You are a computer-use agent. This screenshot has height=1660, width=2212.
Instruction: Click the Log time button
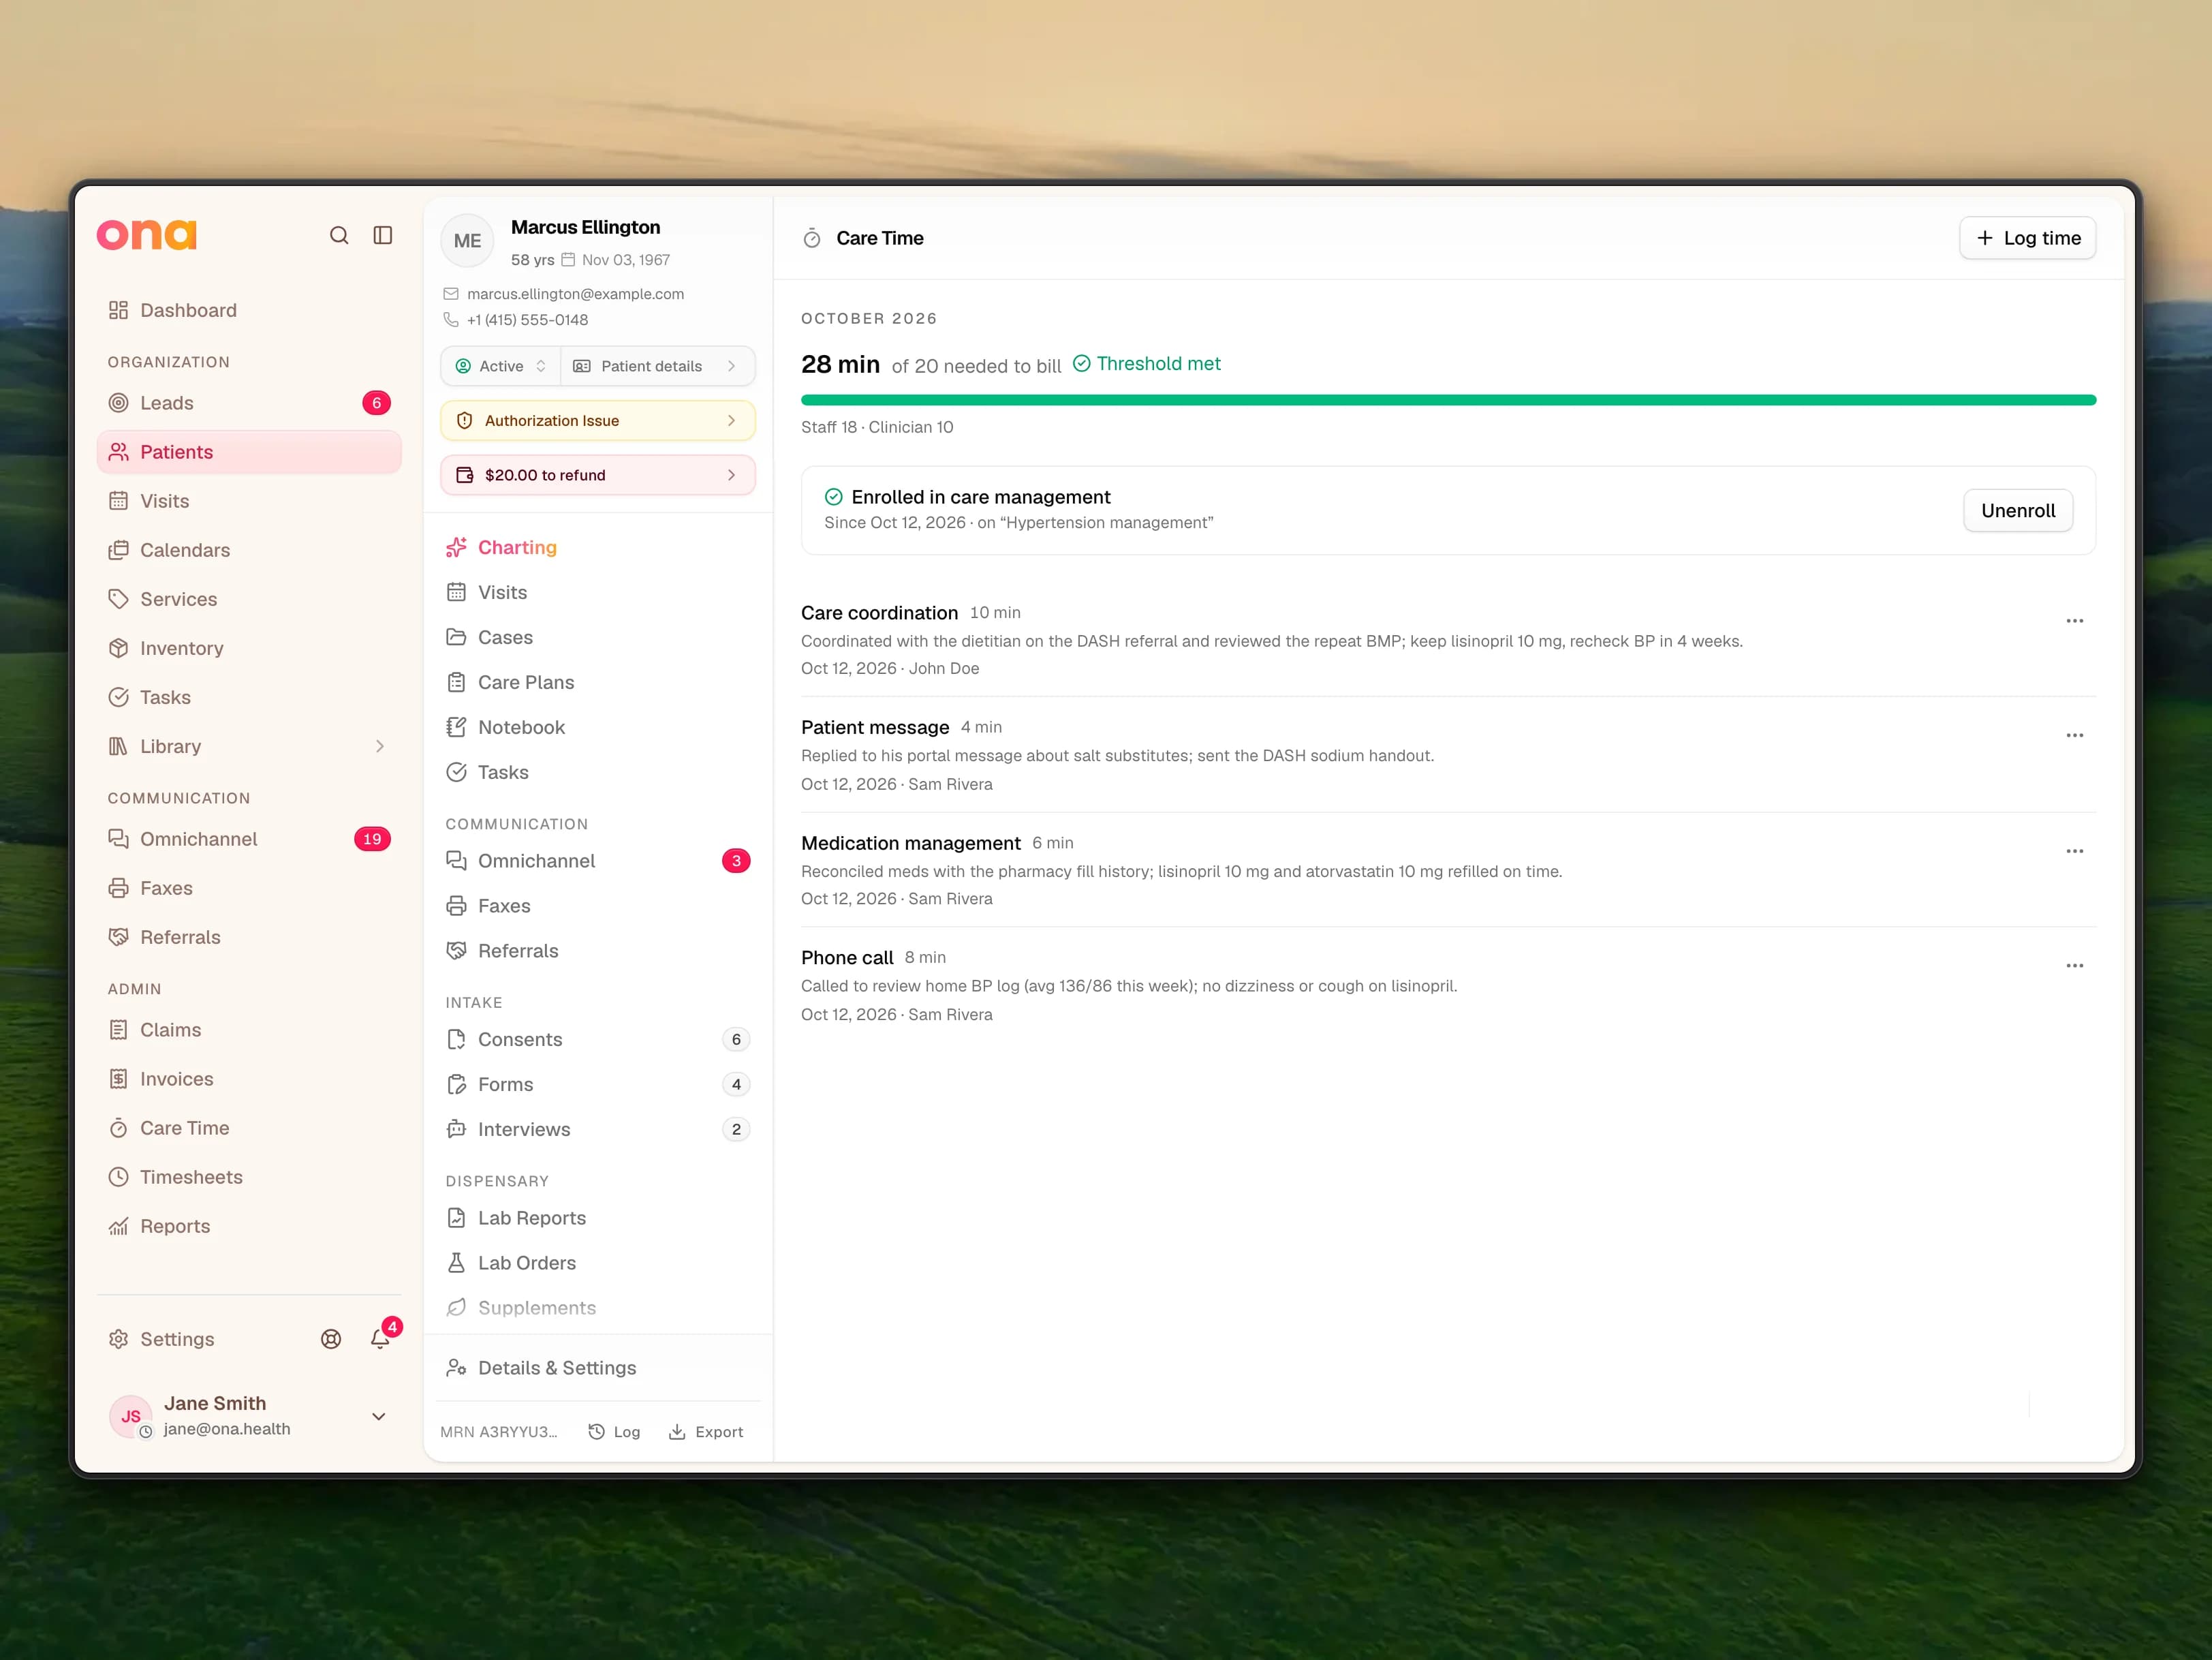2027,238
